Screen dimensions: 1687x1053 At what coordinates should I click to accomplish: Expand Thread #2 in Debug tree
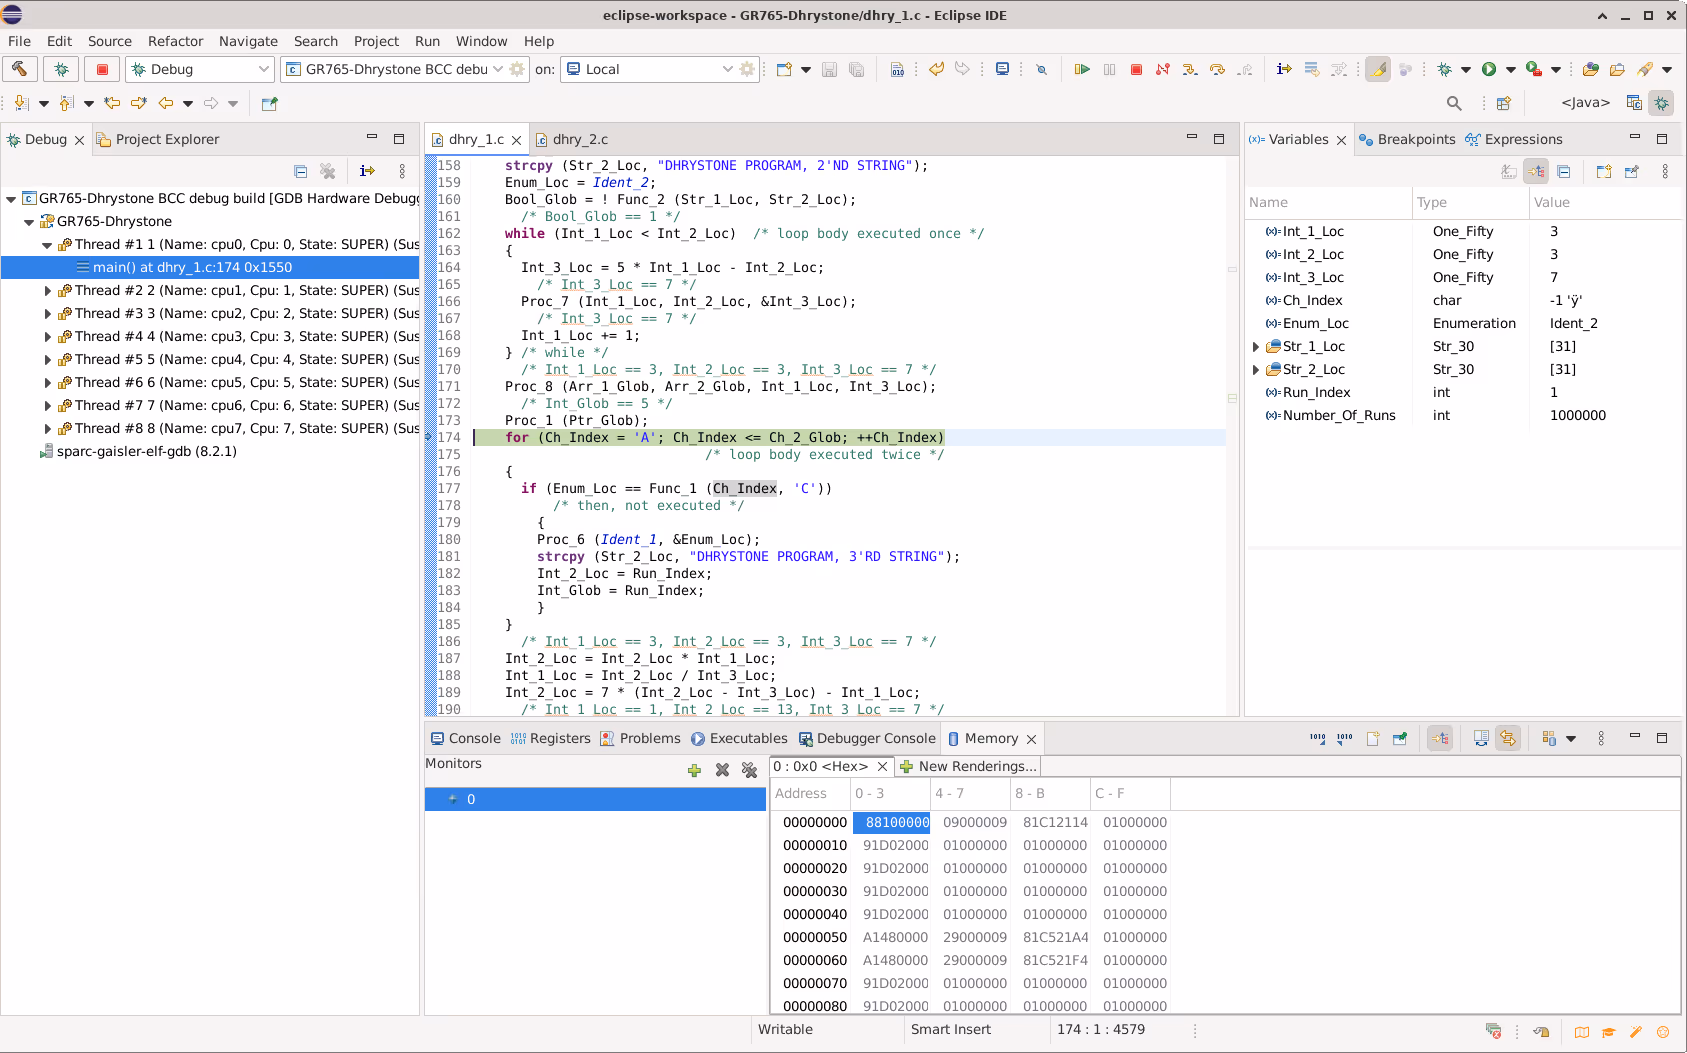point(47,291)
